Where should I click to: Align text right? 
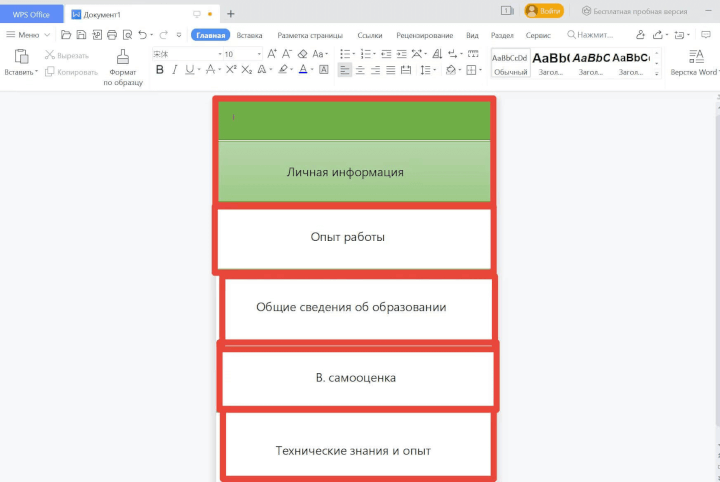[x=375, y=70]
